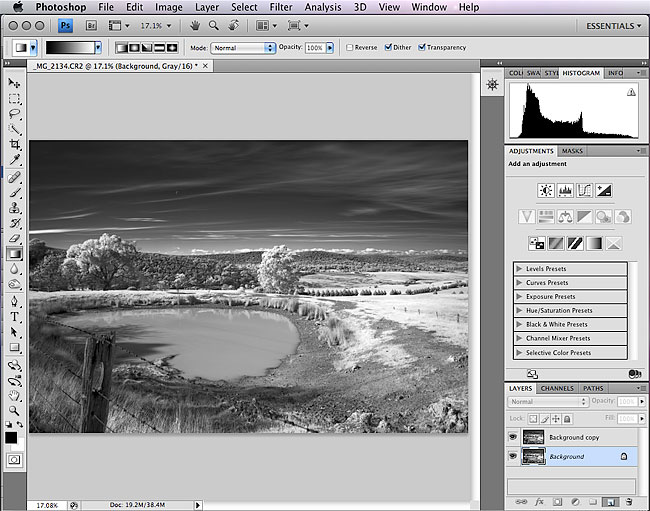
Task: Select the Move tool
Action: (x=15, y=84)
